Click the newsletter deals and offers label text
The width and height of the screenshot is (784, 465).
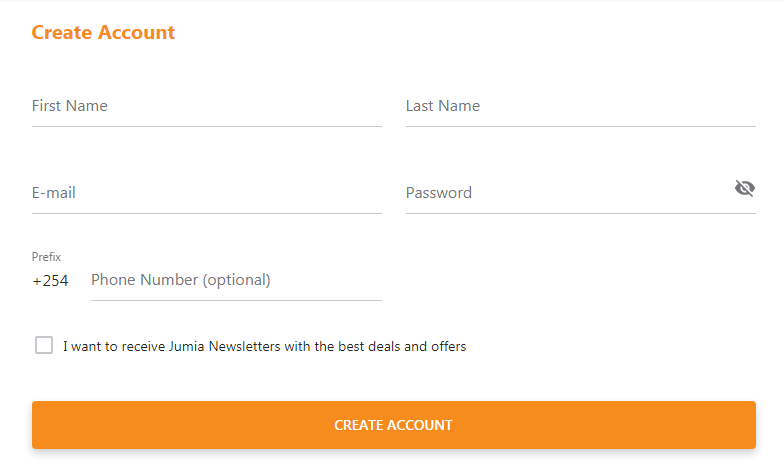[x=264, y=346]
